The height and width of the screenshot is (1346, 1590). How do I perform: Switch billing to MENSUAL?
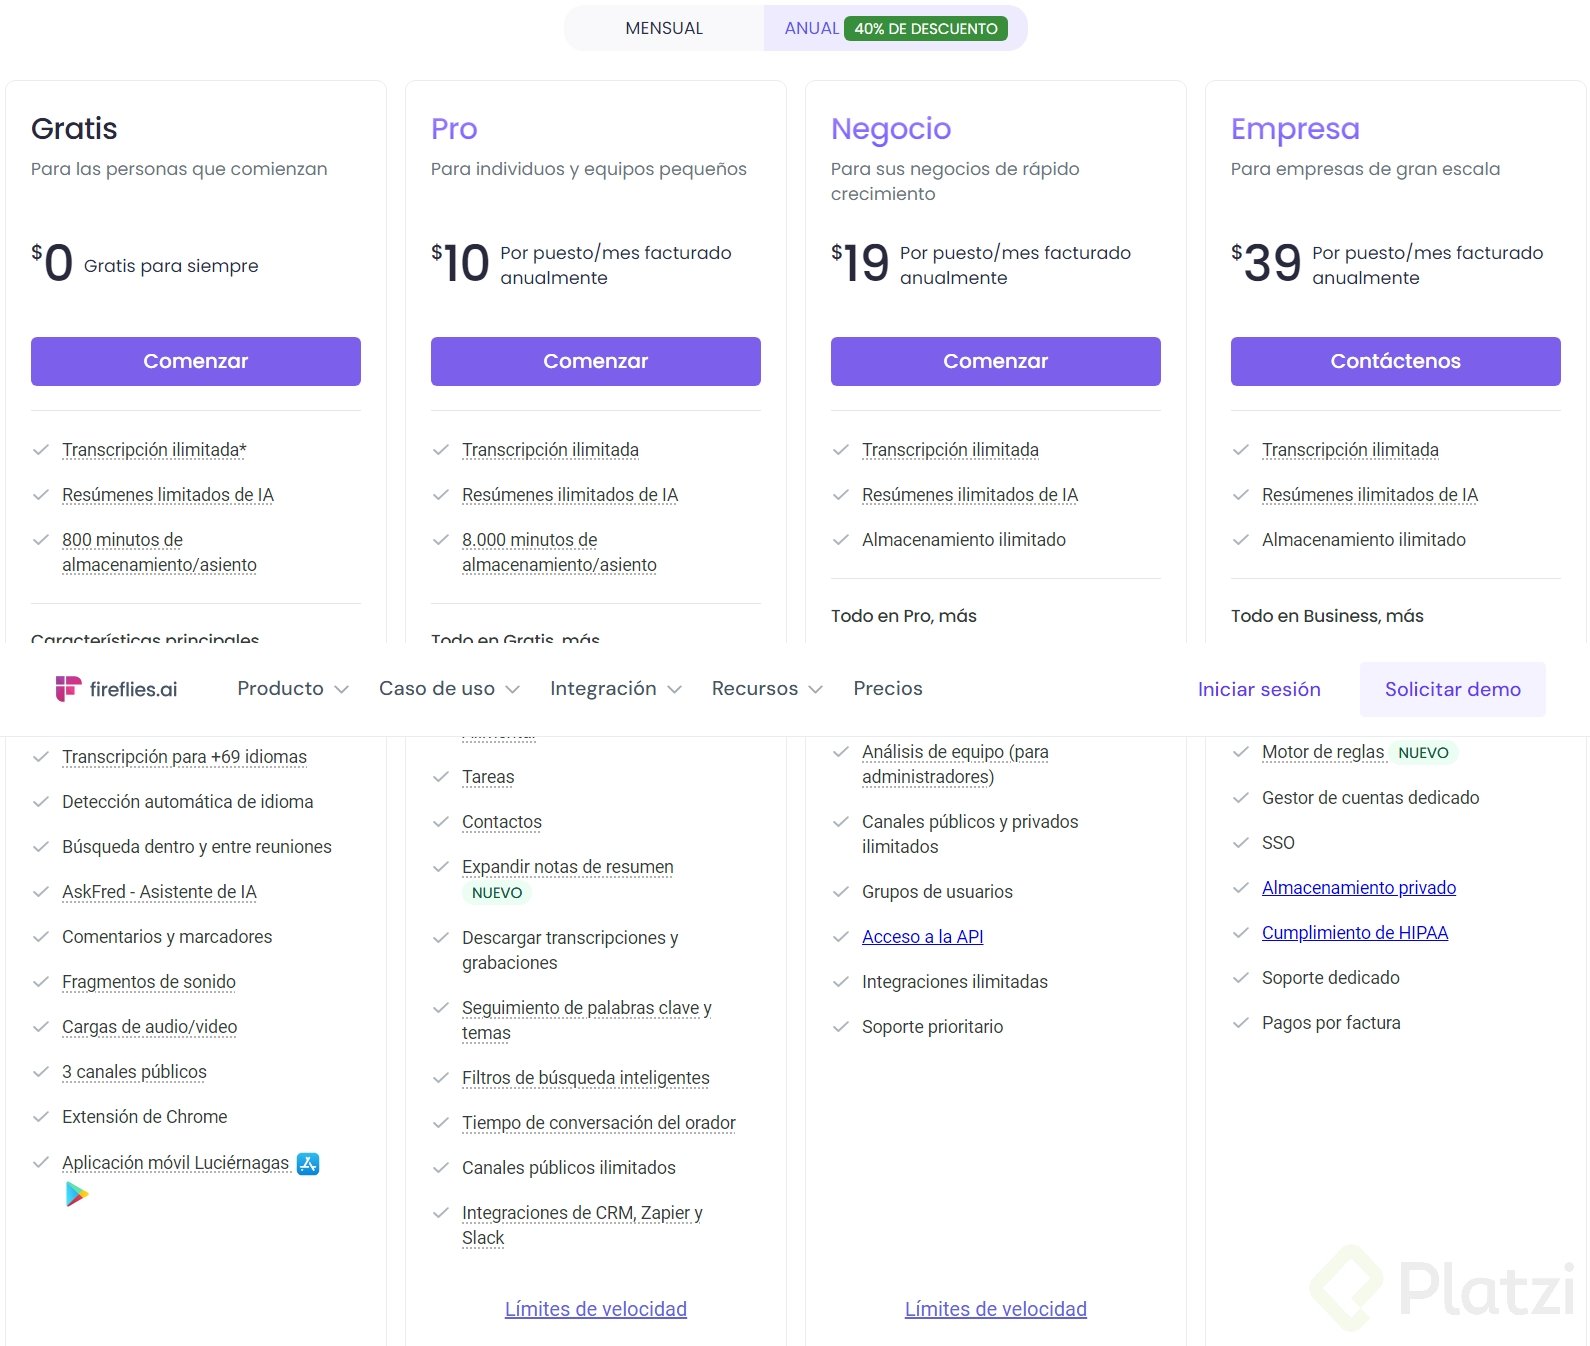click(x=664, y=29)
